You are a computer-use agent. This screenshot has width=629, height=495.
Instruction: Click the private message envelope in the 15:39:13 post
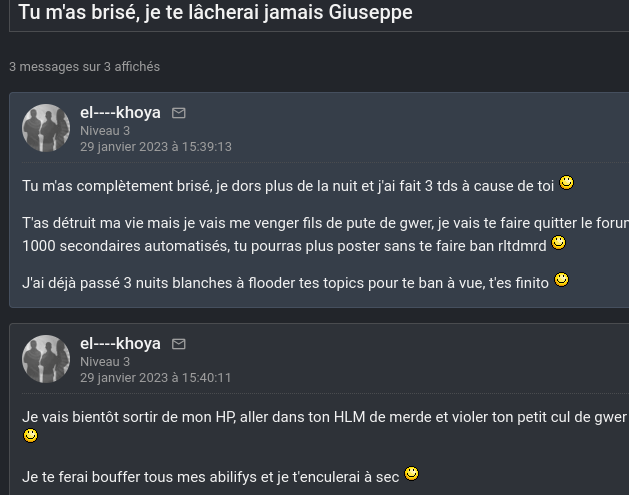[x=179, y=113]
